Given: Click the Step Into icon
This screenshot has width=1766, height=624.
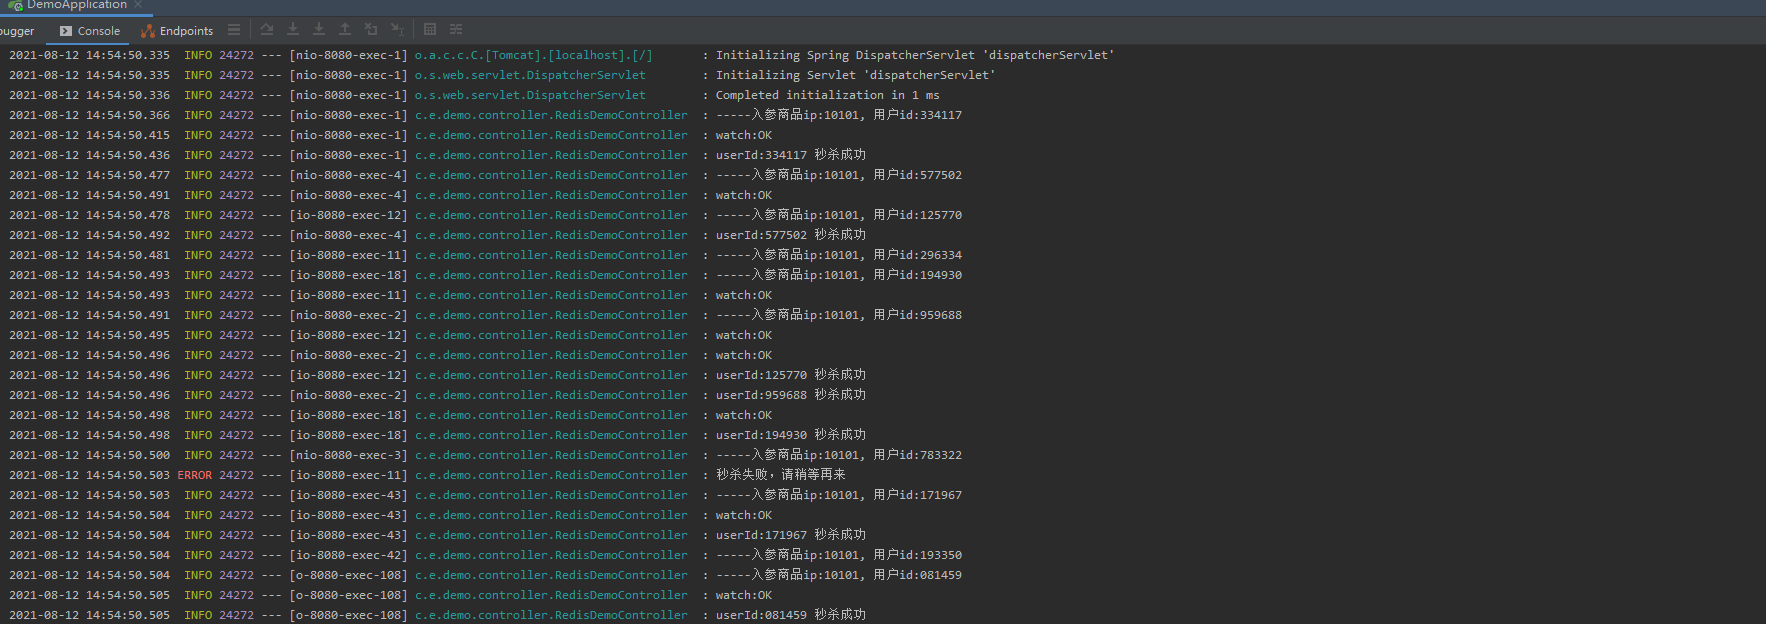Looking at the screenshot, I should (x=293, y=30).
